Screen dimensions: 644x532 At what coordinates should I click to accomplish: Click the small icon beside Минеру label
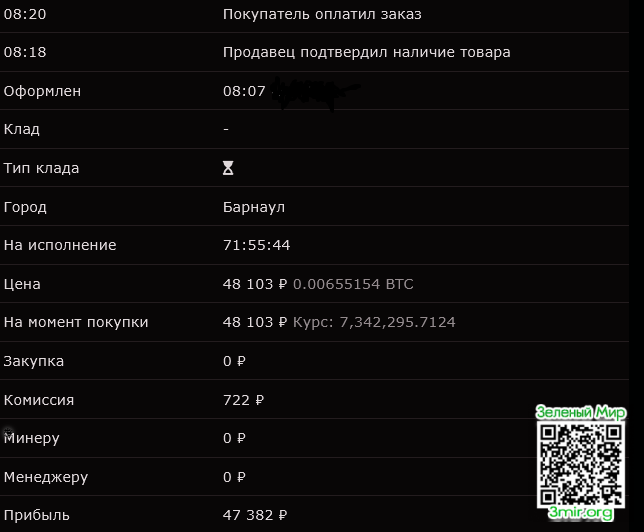coord(8,434)
